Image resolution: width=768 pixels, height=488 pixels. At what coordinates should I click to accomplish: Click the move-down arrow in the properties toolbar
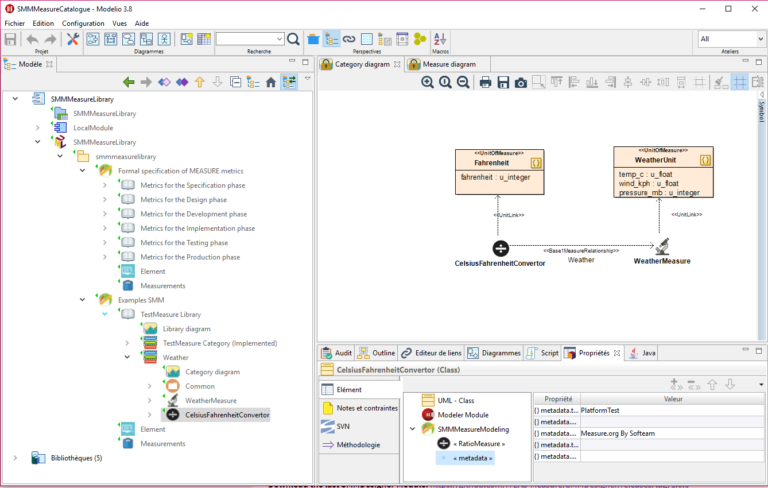pos(730,385)
